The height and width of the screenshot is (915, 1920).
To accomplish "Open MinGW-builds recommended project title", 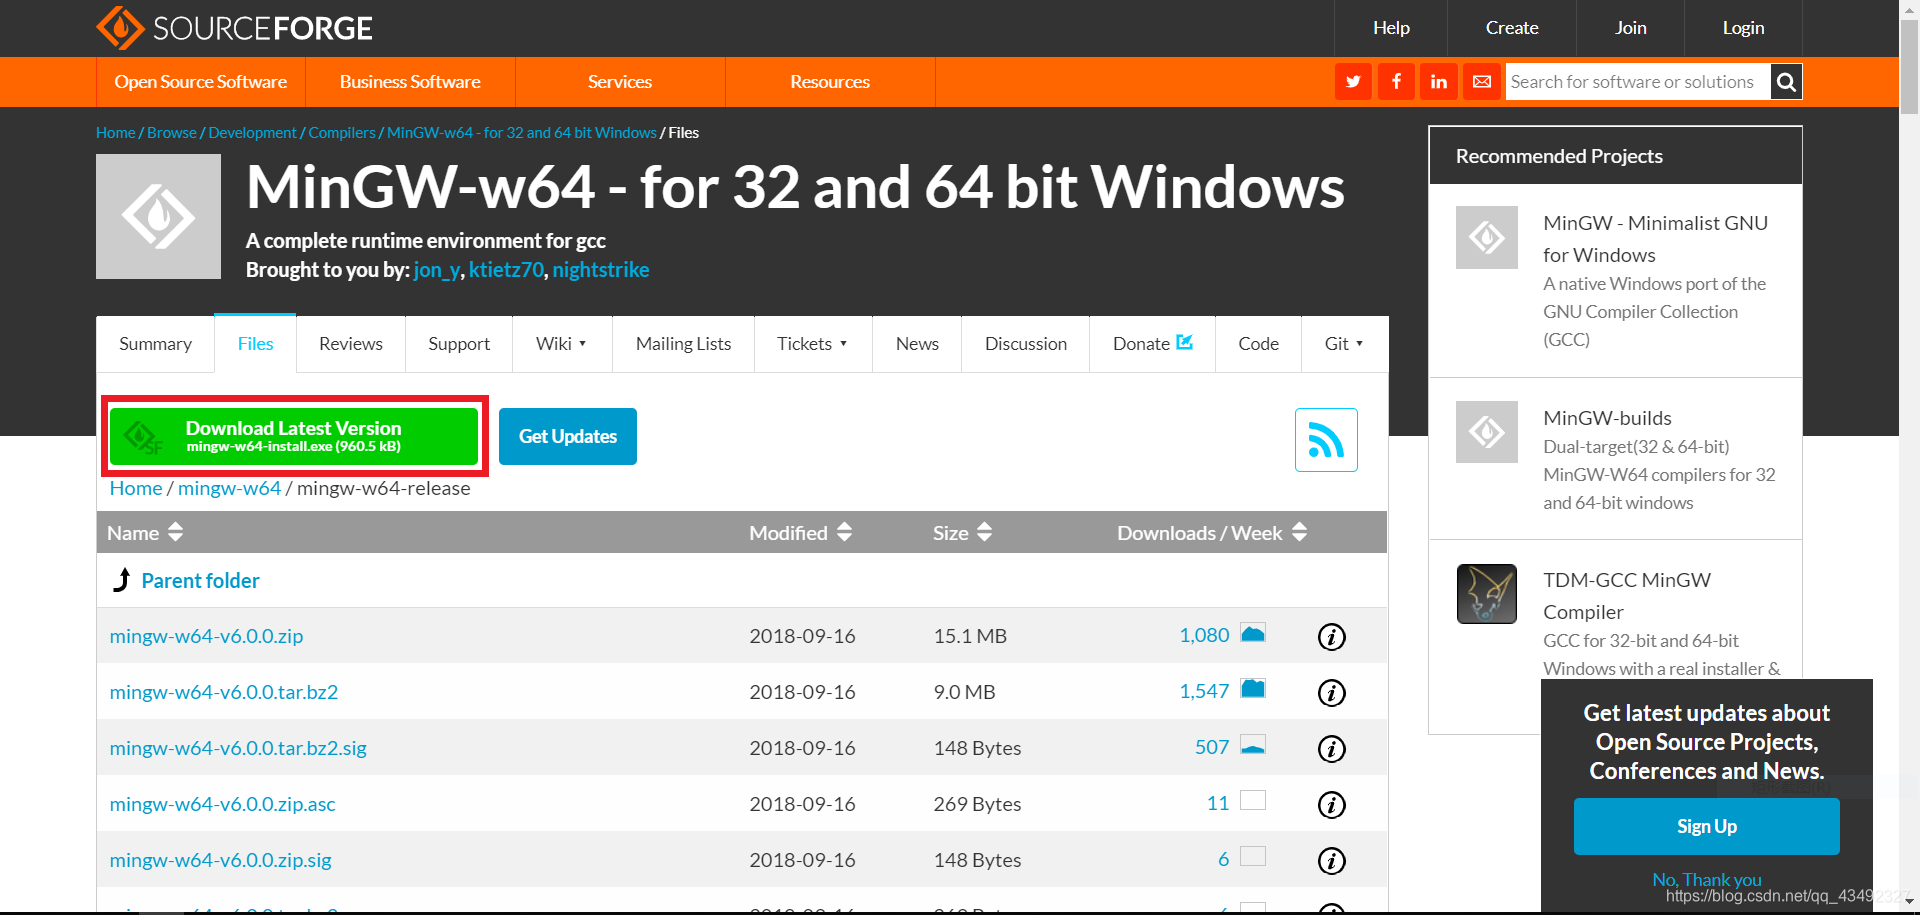I will (x=1607, y=418).
